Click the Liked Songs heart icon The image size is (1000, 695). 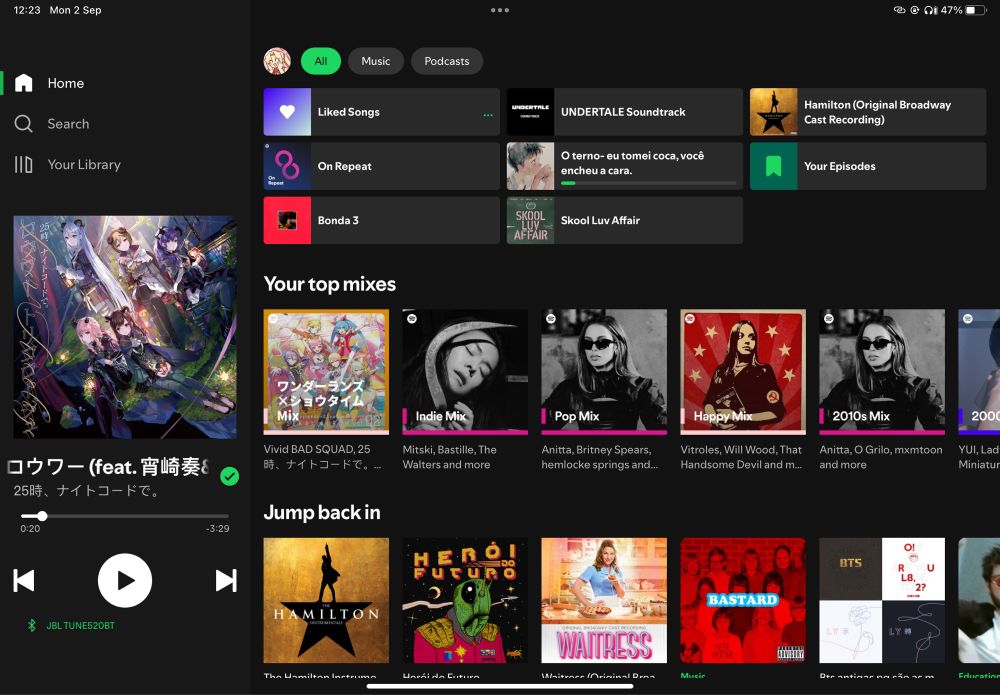coord(288,112)
